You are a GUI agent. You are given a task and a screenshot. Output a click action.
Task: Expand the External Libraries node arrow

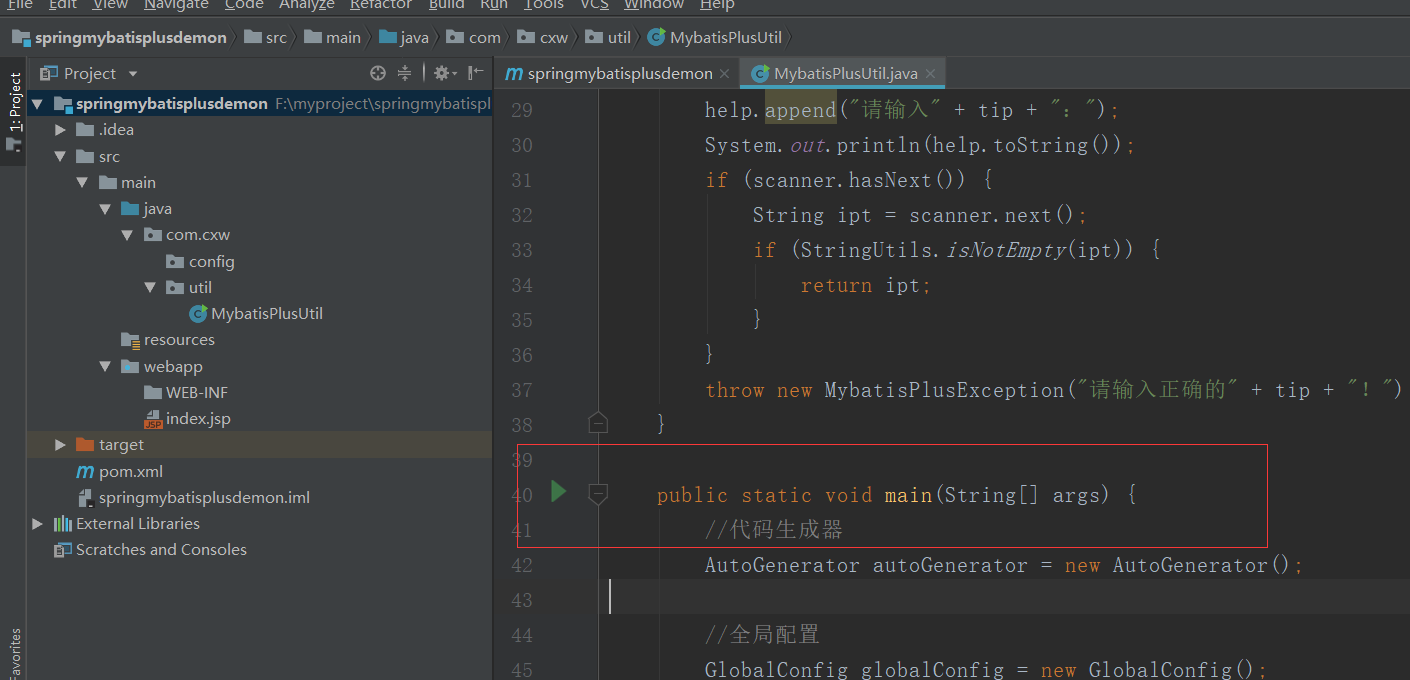pyautogui.click(x=38, y=524)
